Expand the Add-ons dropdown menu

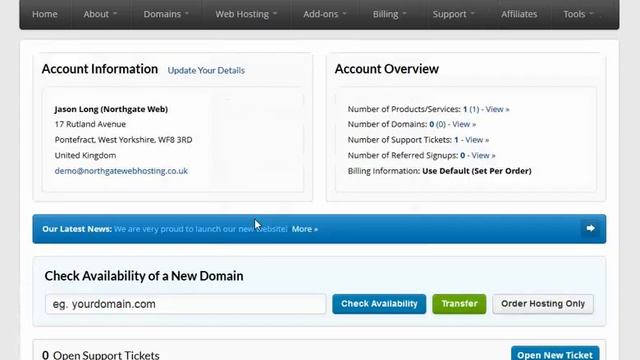[x=325, y=14]
